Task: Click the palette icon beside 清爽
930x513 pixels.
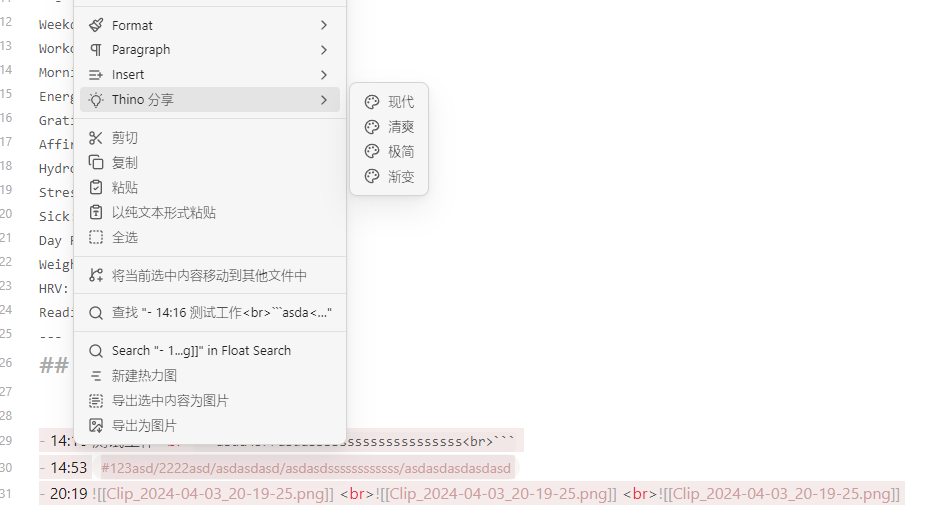Action: (372, 127)
